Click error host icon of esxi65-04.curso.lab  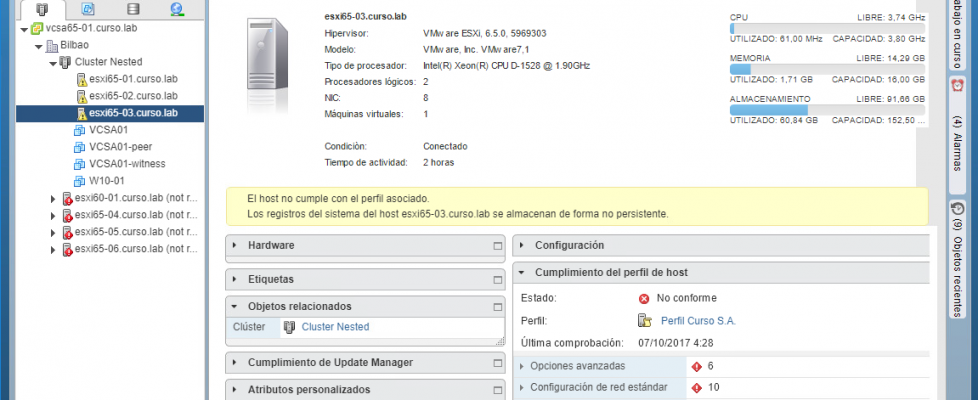(67, 215)
